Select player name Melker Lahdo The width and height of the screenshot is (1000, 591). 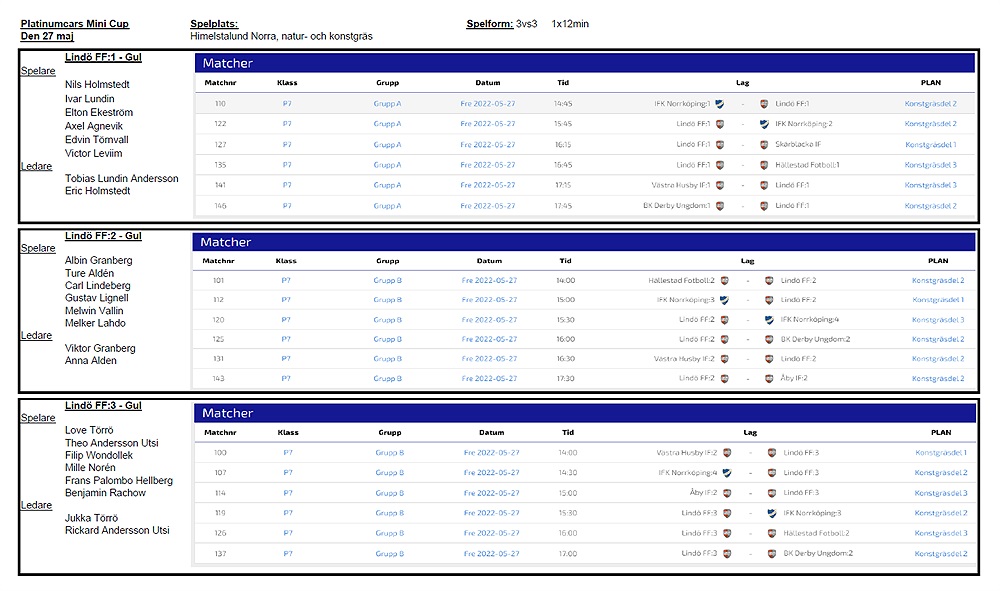(x=95, y=323)
